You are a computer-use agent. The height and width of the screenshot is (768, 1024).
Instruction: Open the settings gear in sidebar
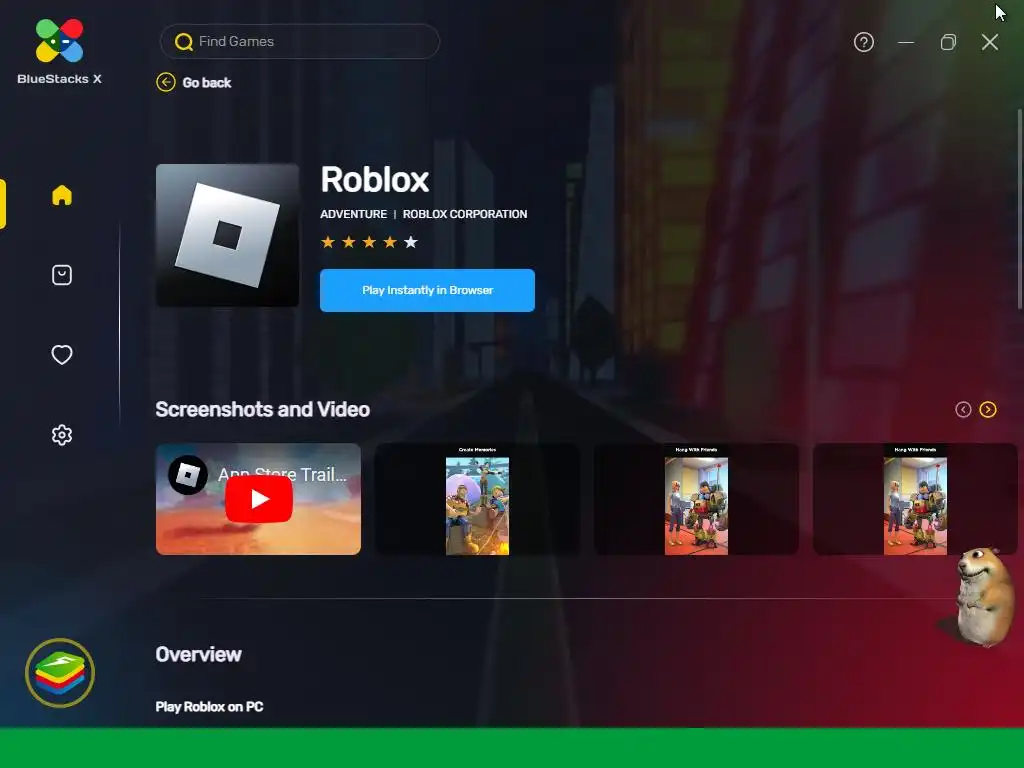pos(62,435)
